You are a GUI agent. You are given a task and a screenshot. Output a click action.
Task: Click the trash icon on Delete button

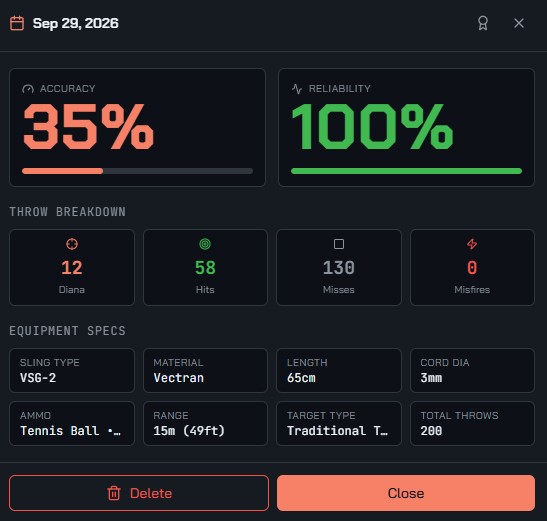114,493
